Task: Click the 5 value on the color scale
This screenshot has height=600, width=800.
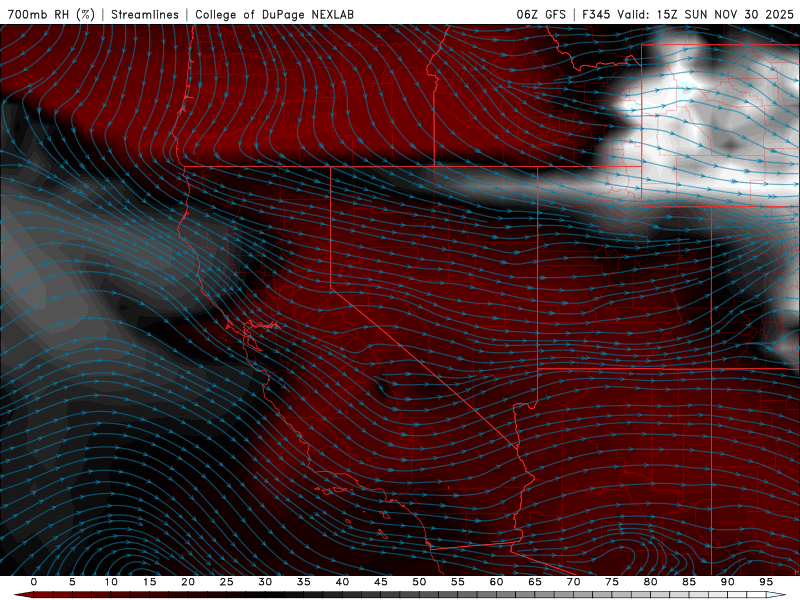Action: [x=72, y=582]
